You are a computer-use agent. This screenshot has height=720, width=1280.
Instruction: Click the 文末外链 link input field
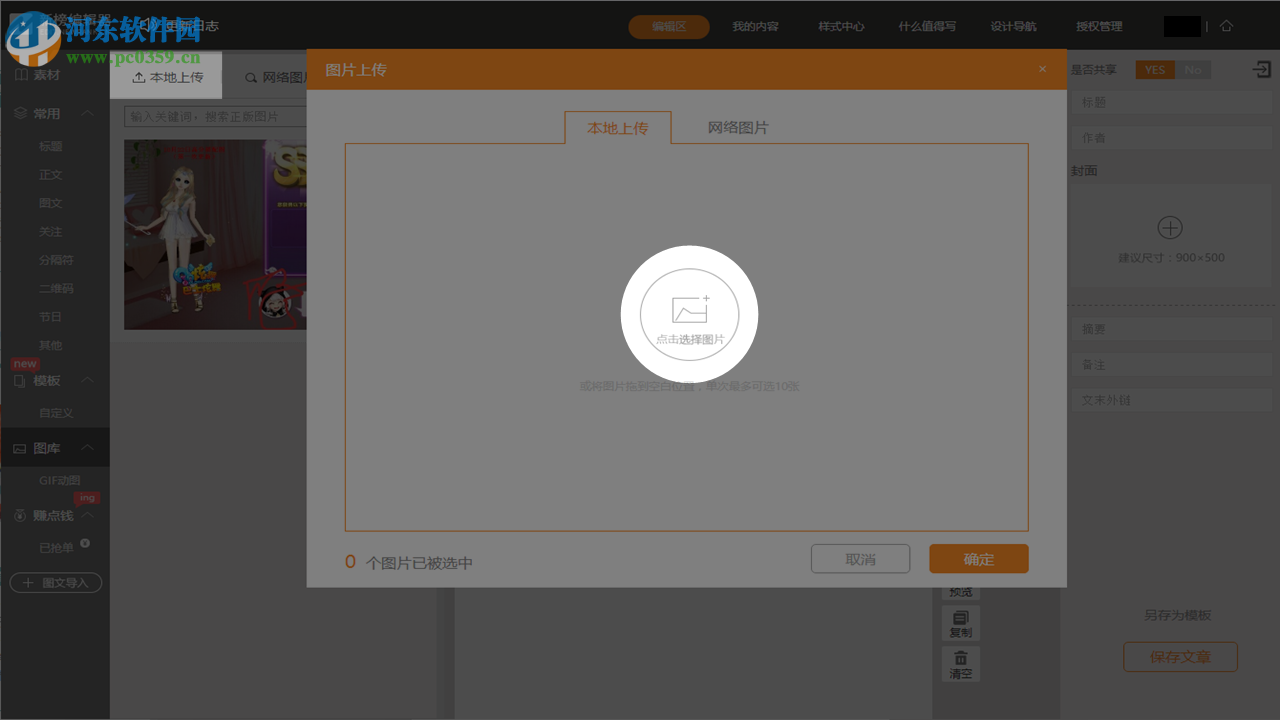(1172, 400)
